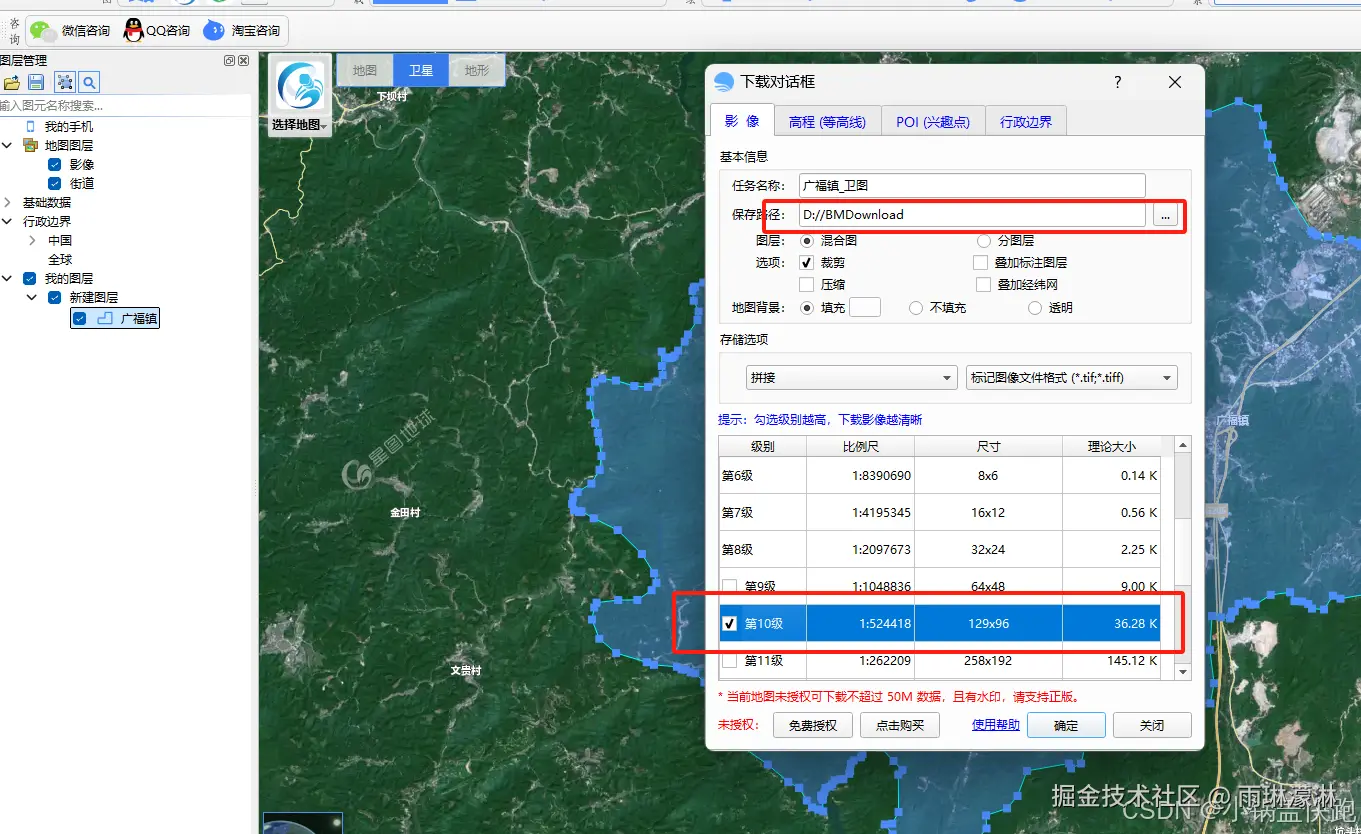
Task: Collapse the 行政边界 tree node
Action: tap(7, 222)
